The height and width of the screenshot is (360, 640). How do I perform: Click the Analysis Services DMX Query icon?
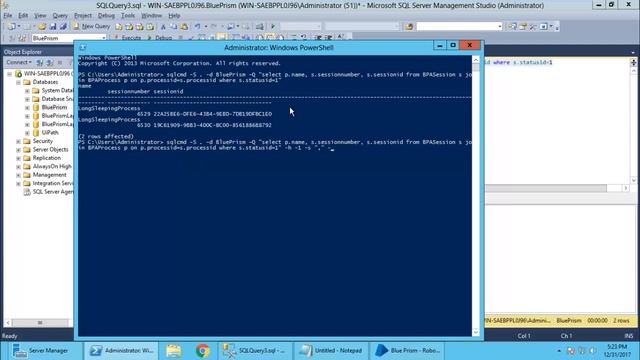tap(140, 27)
